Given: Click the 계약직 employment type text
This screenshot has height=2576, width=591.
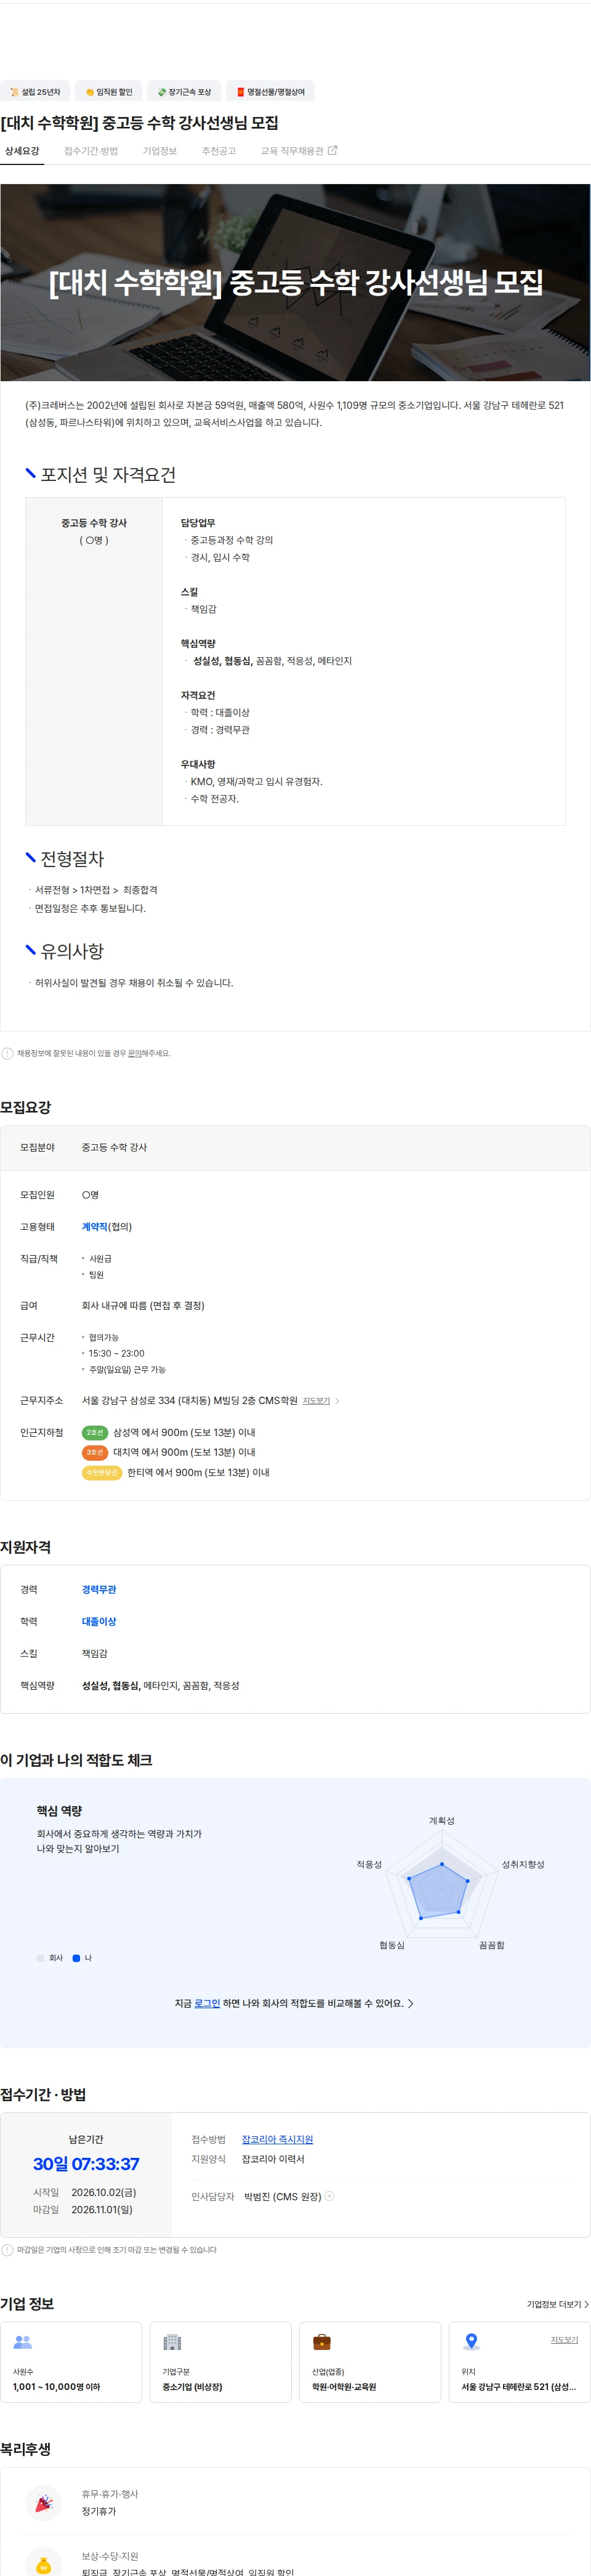Looking at the screenshot, I should [94, 1227].
